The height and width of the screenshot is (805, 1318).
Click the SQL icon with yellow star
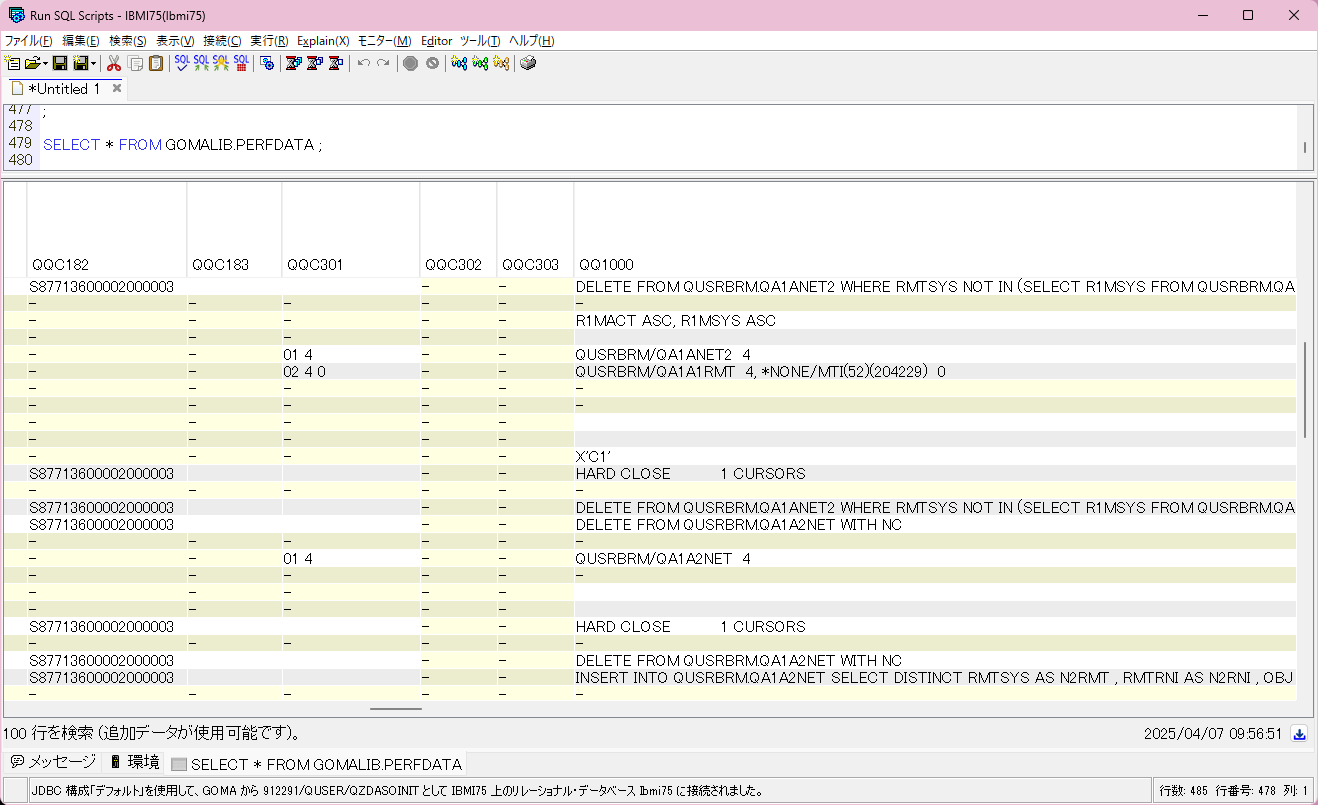click(x=221, y=63)
